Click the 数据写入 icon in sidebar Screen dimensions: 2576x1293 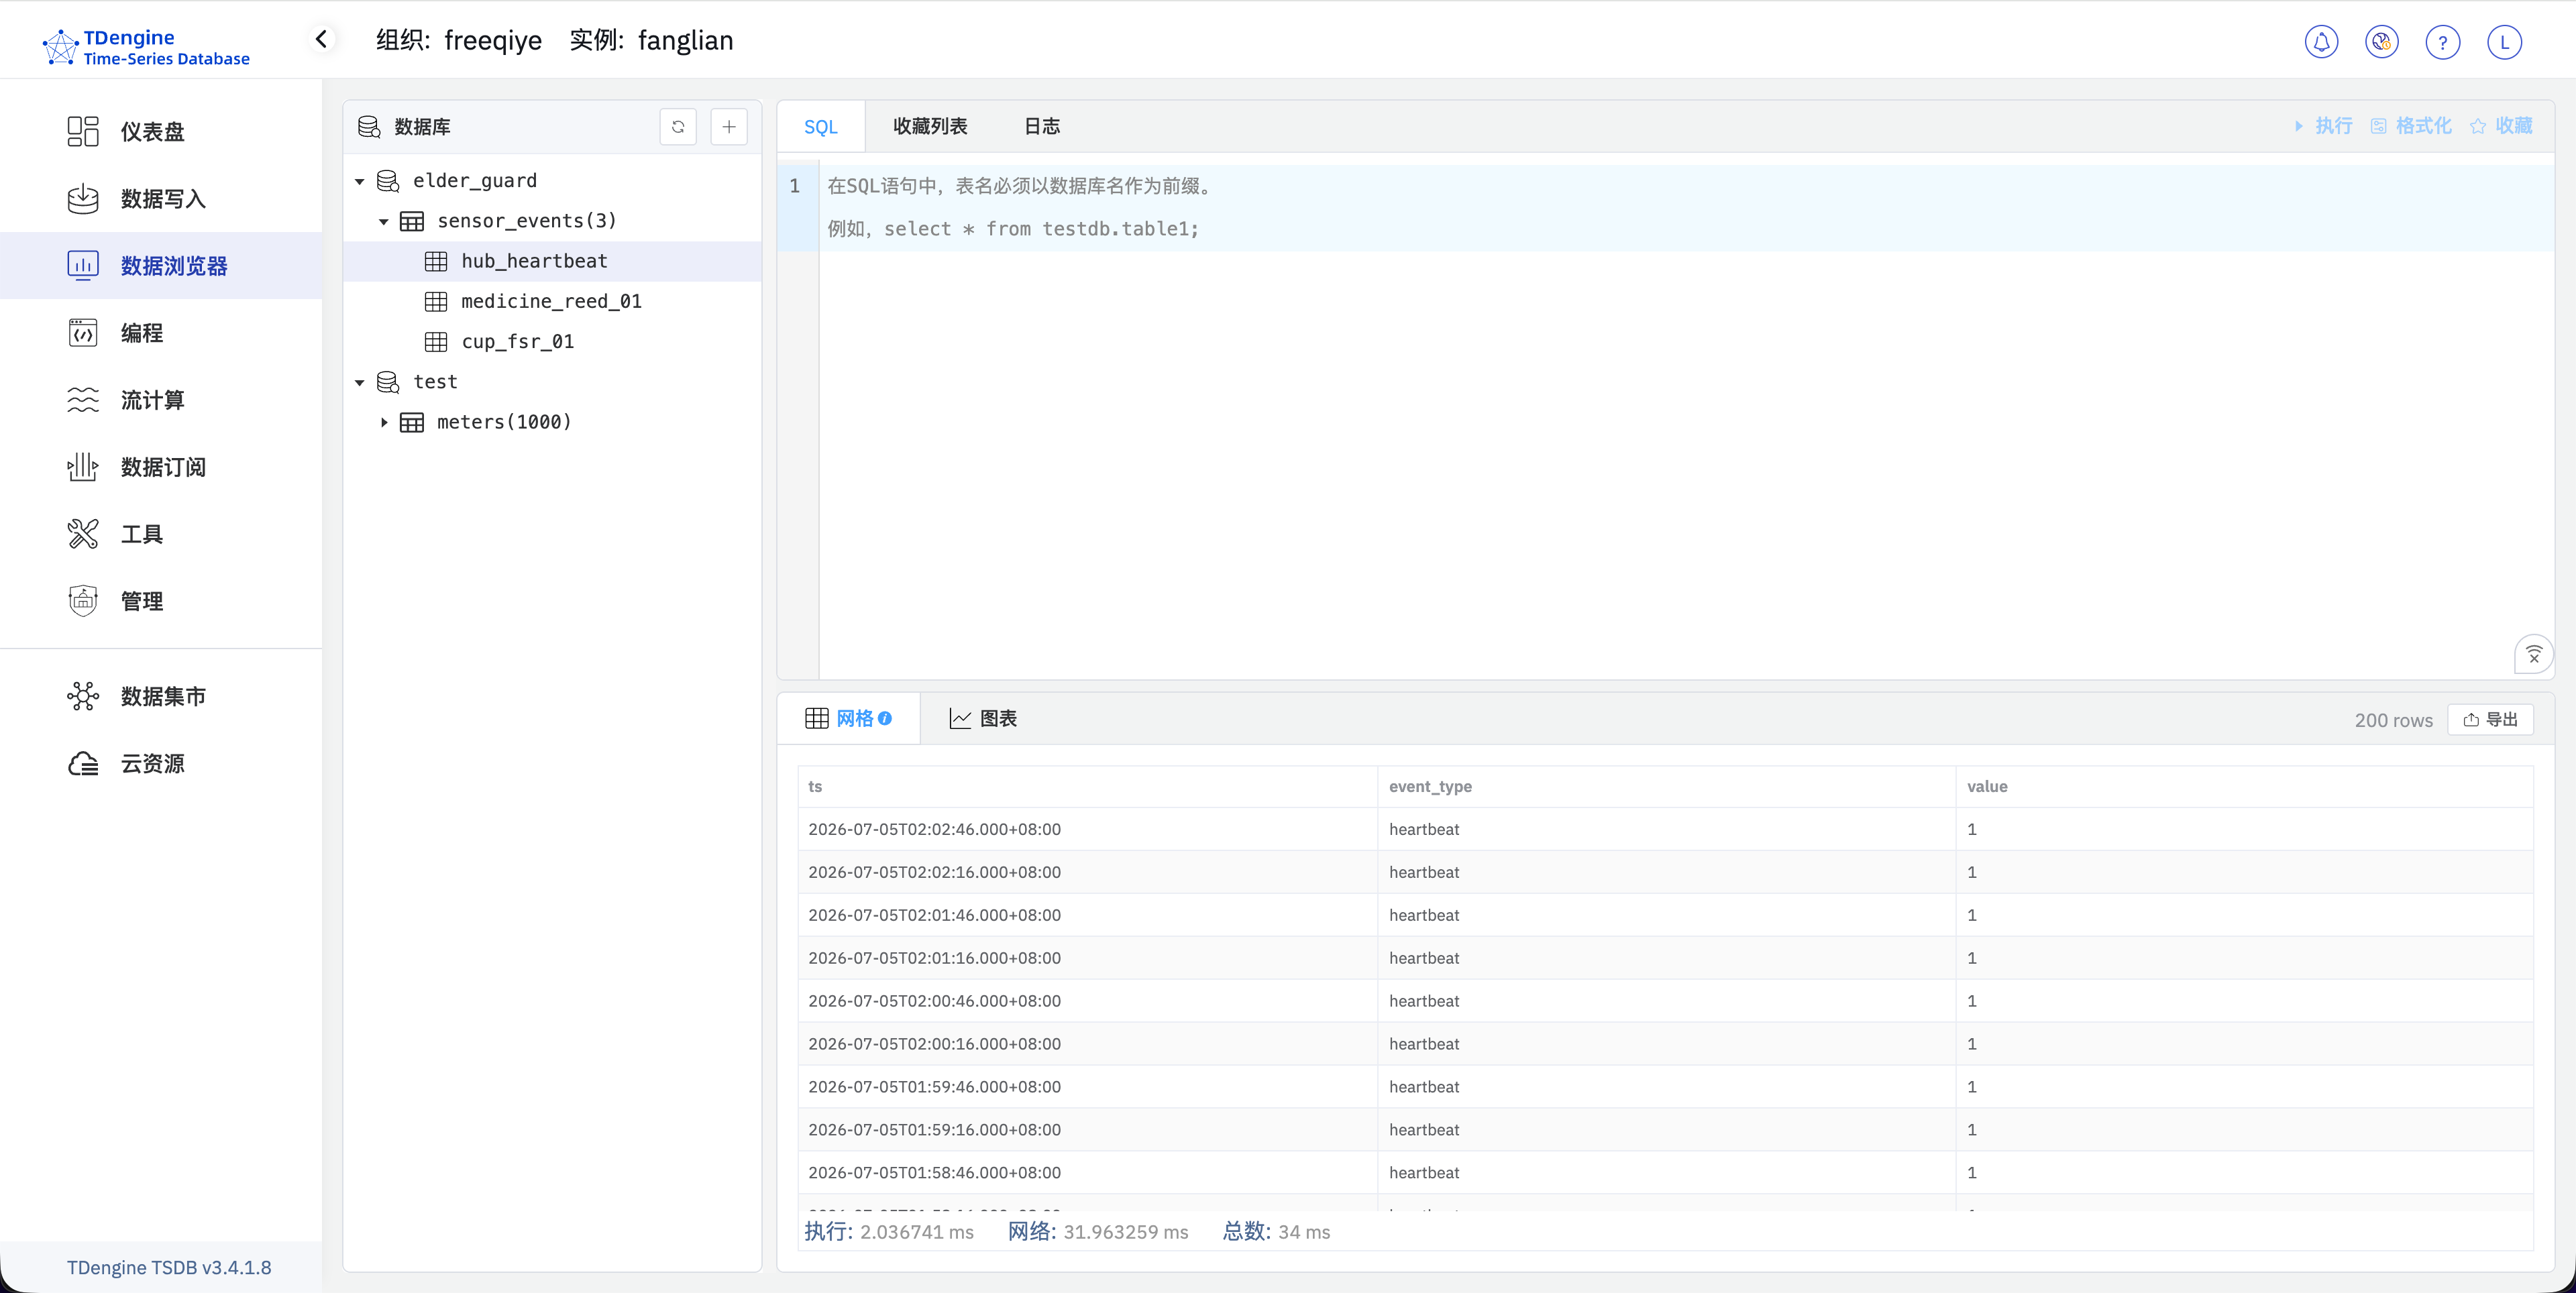[83, 198]
